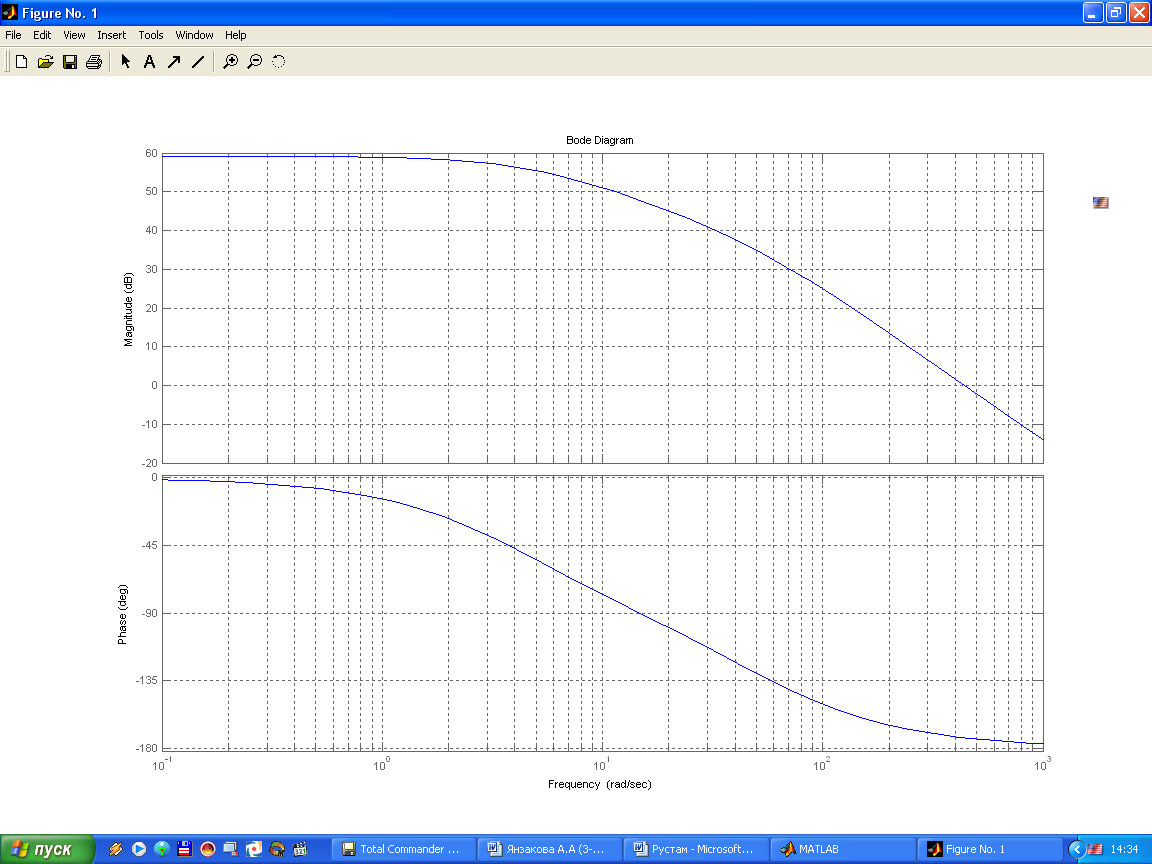Click the blue phase curve in lower plot
1152x864 pixels.
602,593
